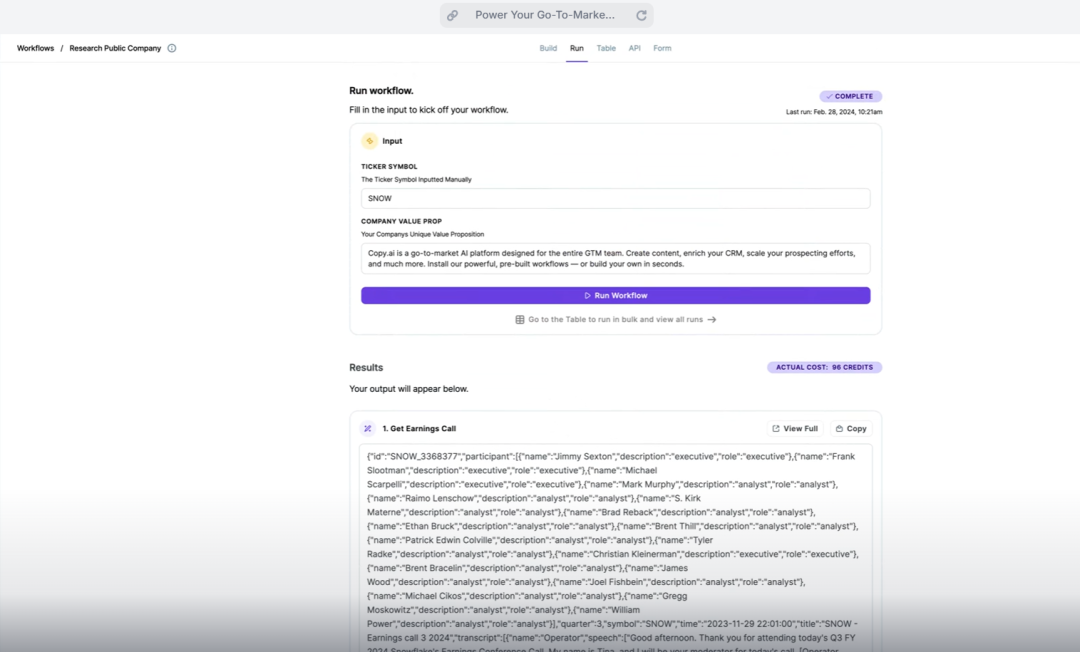Navigate to Workflows in the breadcrumb
The image size is (1080, 652).
click(35, 48)
